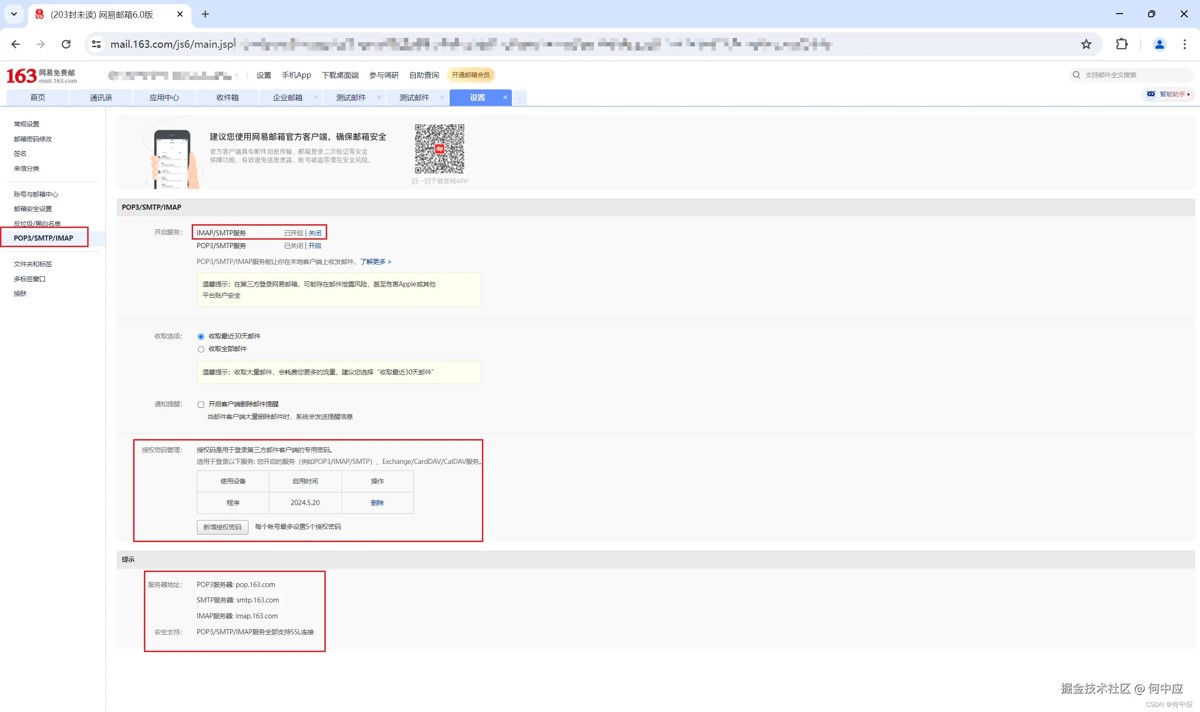Screen dimensions: 1200x712
Task: Open 邮箱安全设置 in the sidebar
Action: coord(33,209)
